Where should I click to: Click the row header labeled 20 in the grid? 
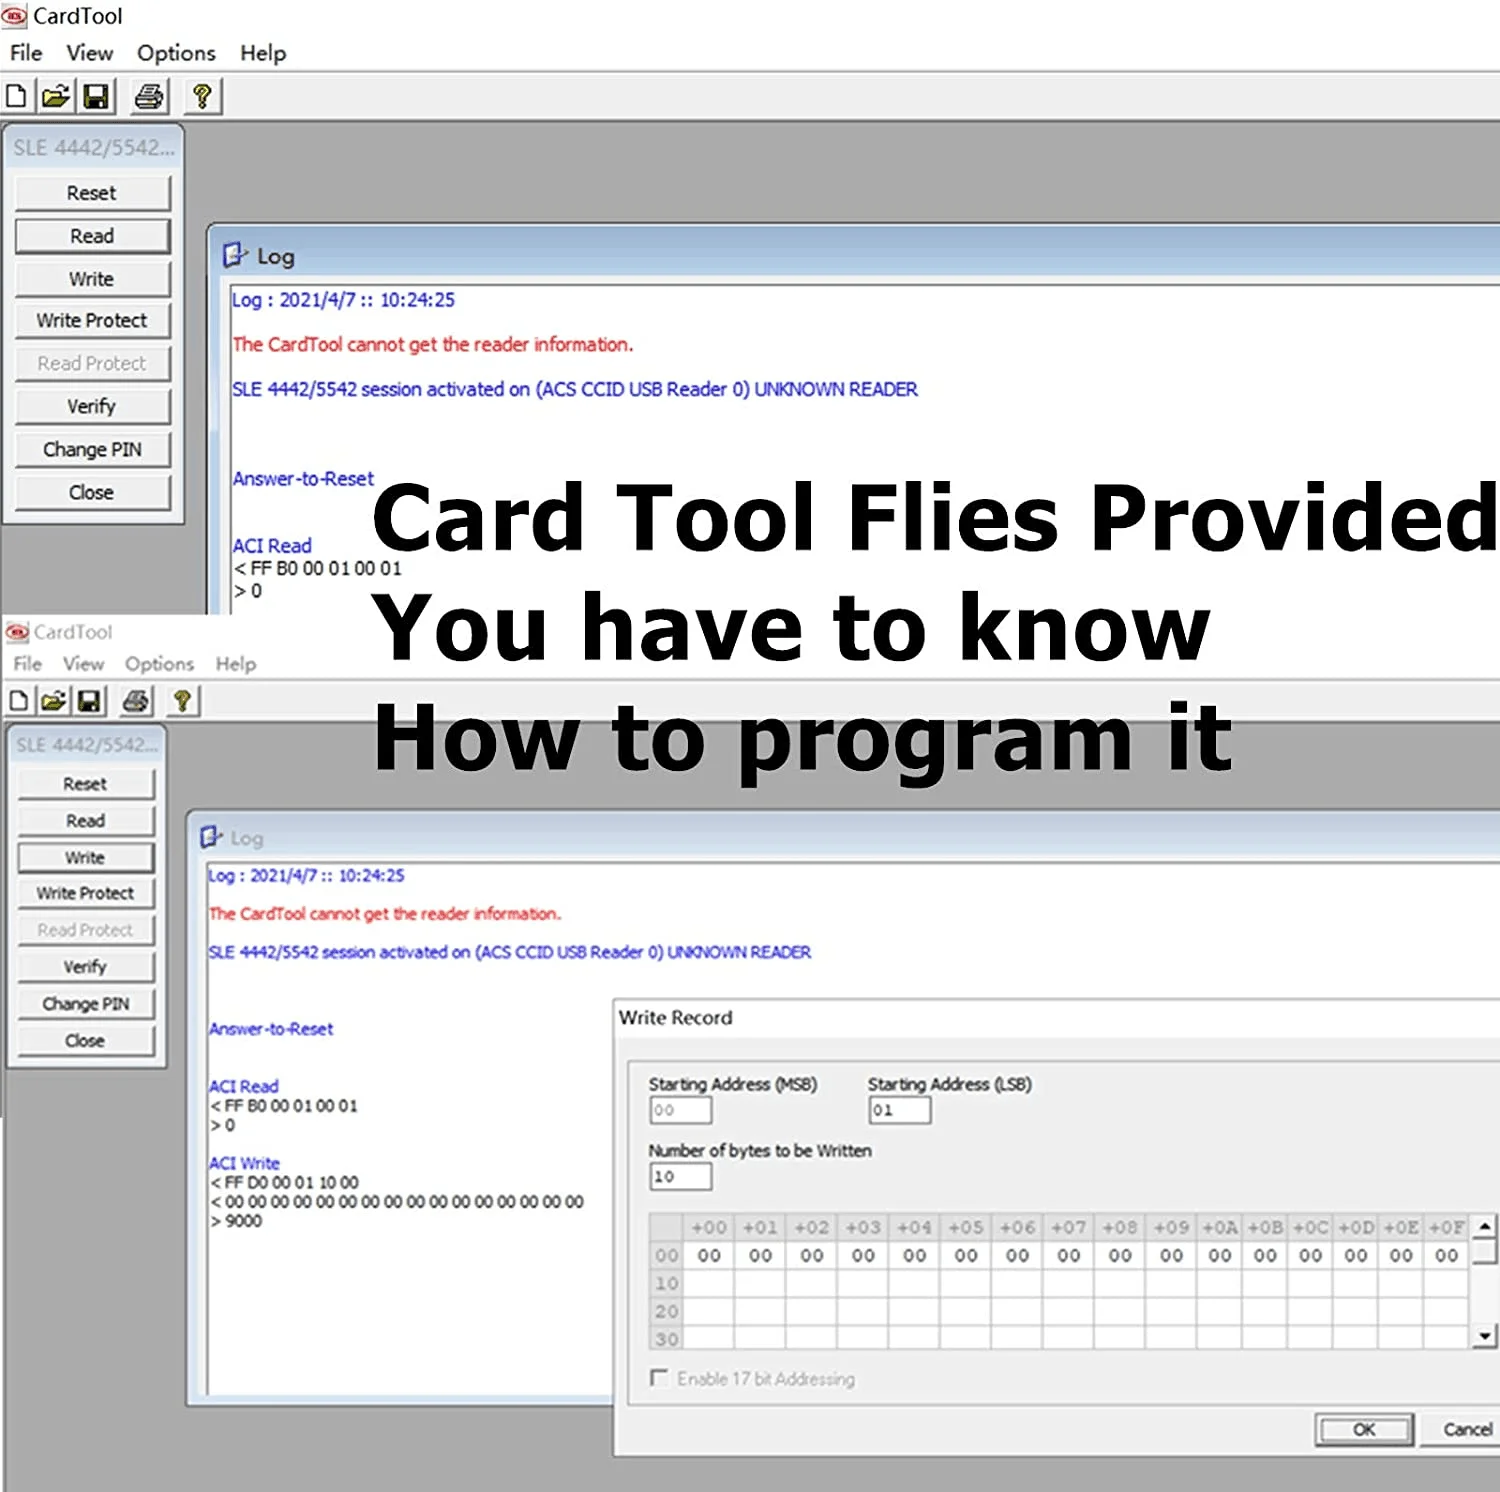667,1311
